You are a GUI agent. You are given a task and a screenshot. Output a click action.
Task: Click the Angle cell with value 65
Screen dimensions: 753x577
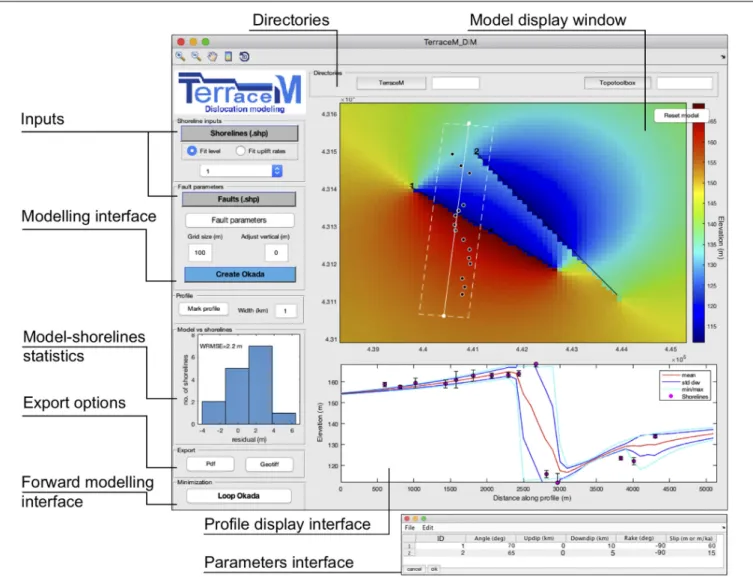pyautogui.click(x=490, y=553)
